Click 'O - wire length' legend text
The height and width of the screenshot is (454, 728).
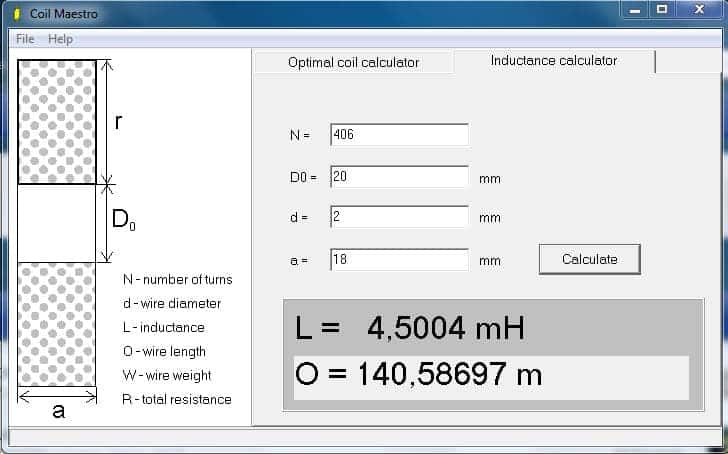coord(164,352)
